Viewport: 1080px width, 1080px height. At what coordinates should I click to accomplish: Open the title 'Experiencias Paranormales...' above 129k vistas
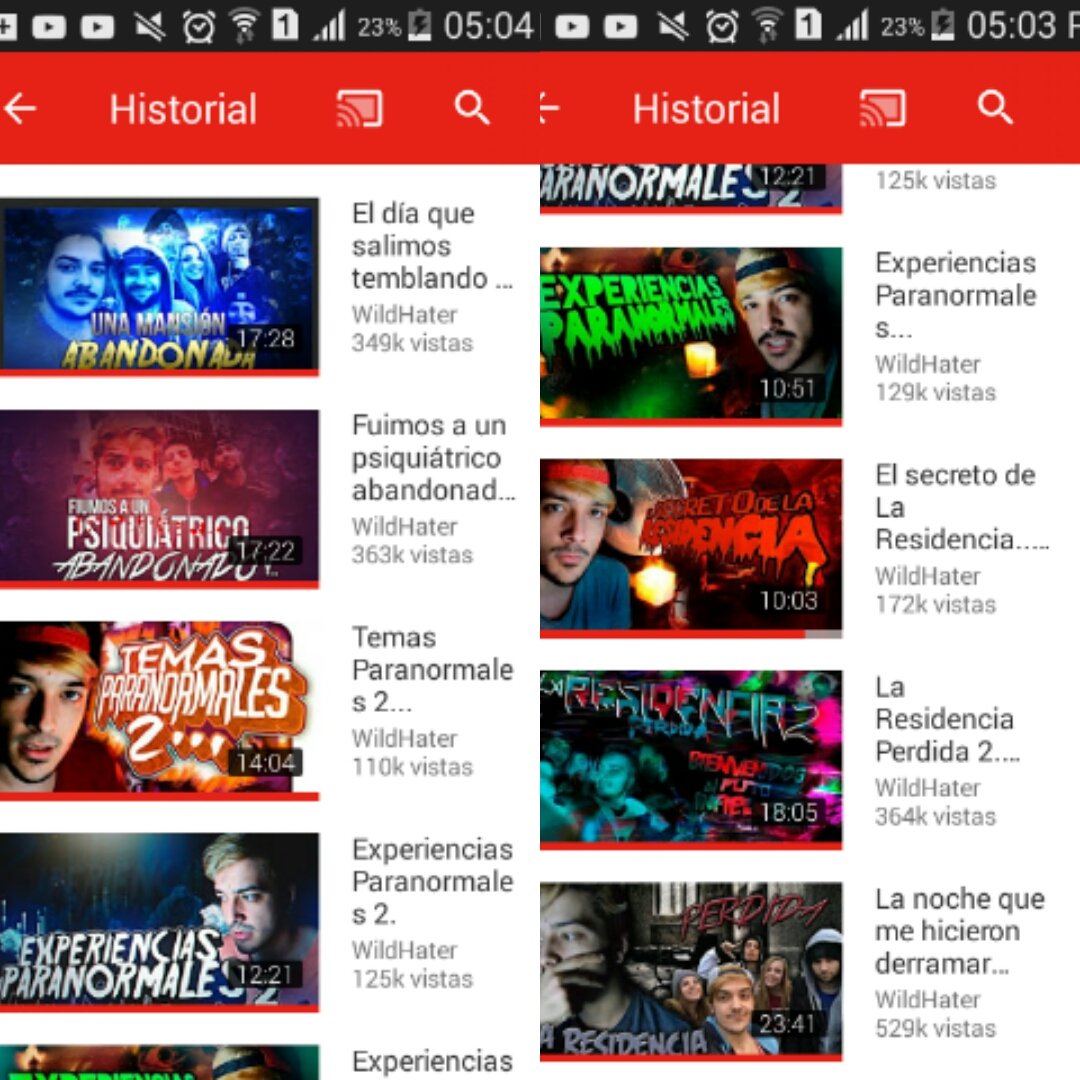[956, 296]
